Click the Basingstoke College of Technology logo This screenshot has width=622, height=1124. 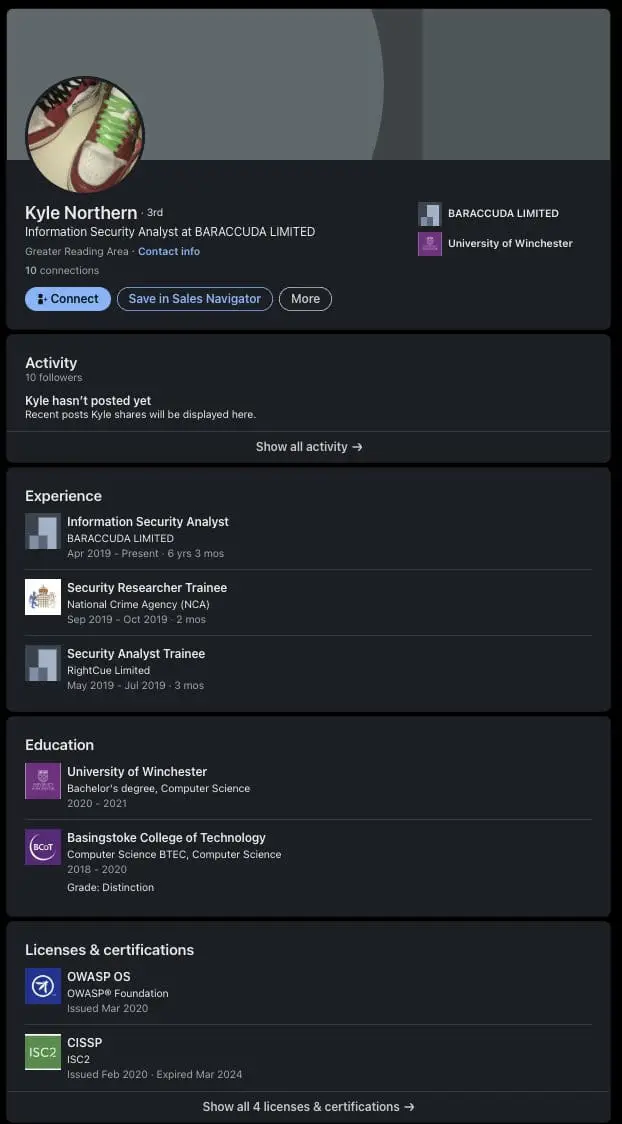pyautogui.click(x=43, y=847)
